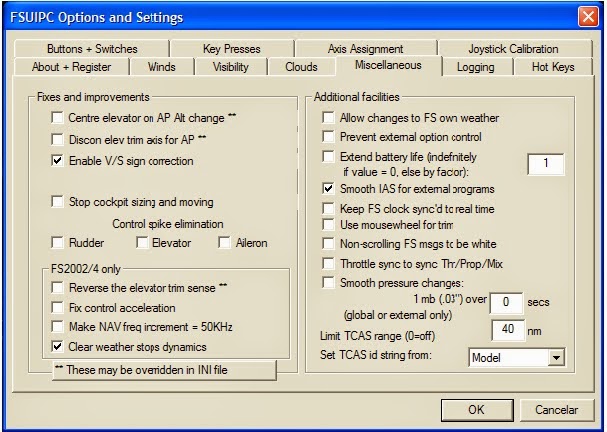The height and width of the screenshot is (432, 607).
Task: Open the Logging tab
Action: [475, 67]
